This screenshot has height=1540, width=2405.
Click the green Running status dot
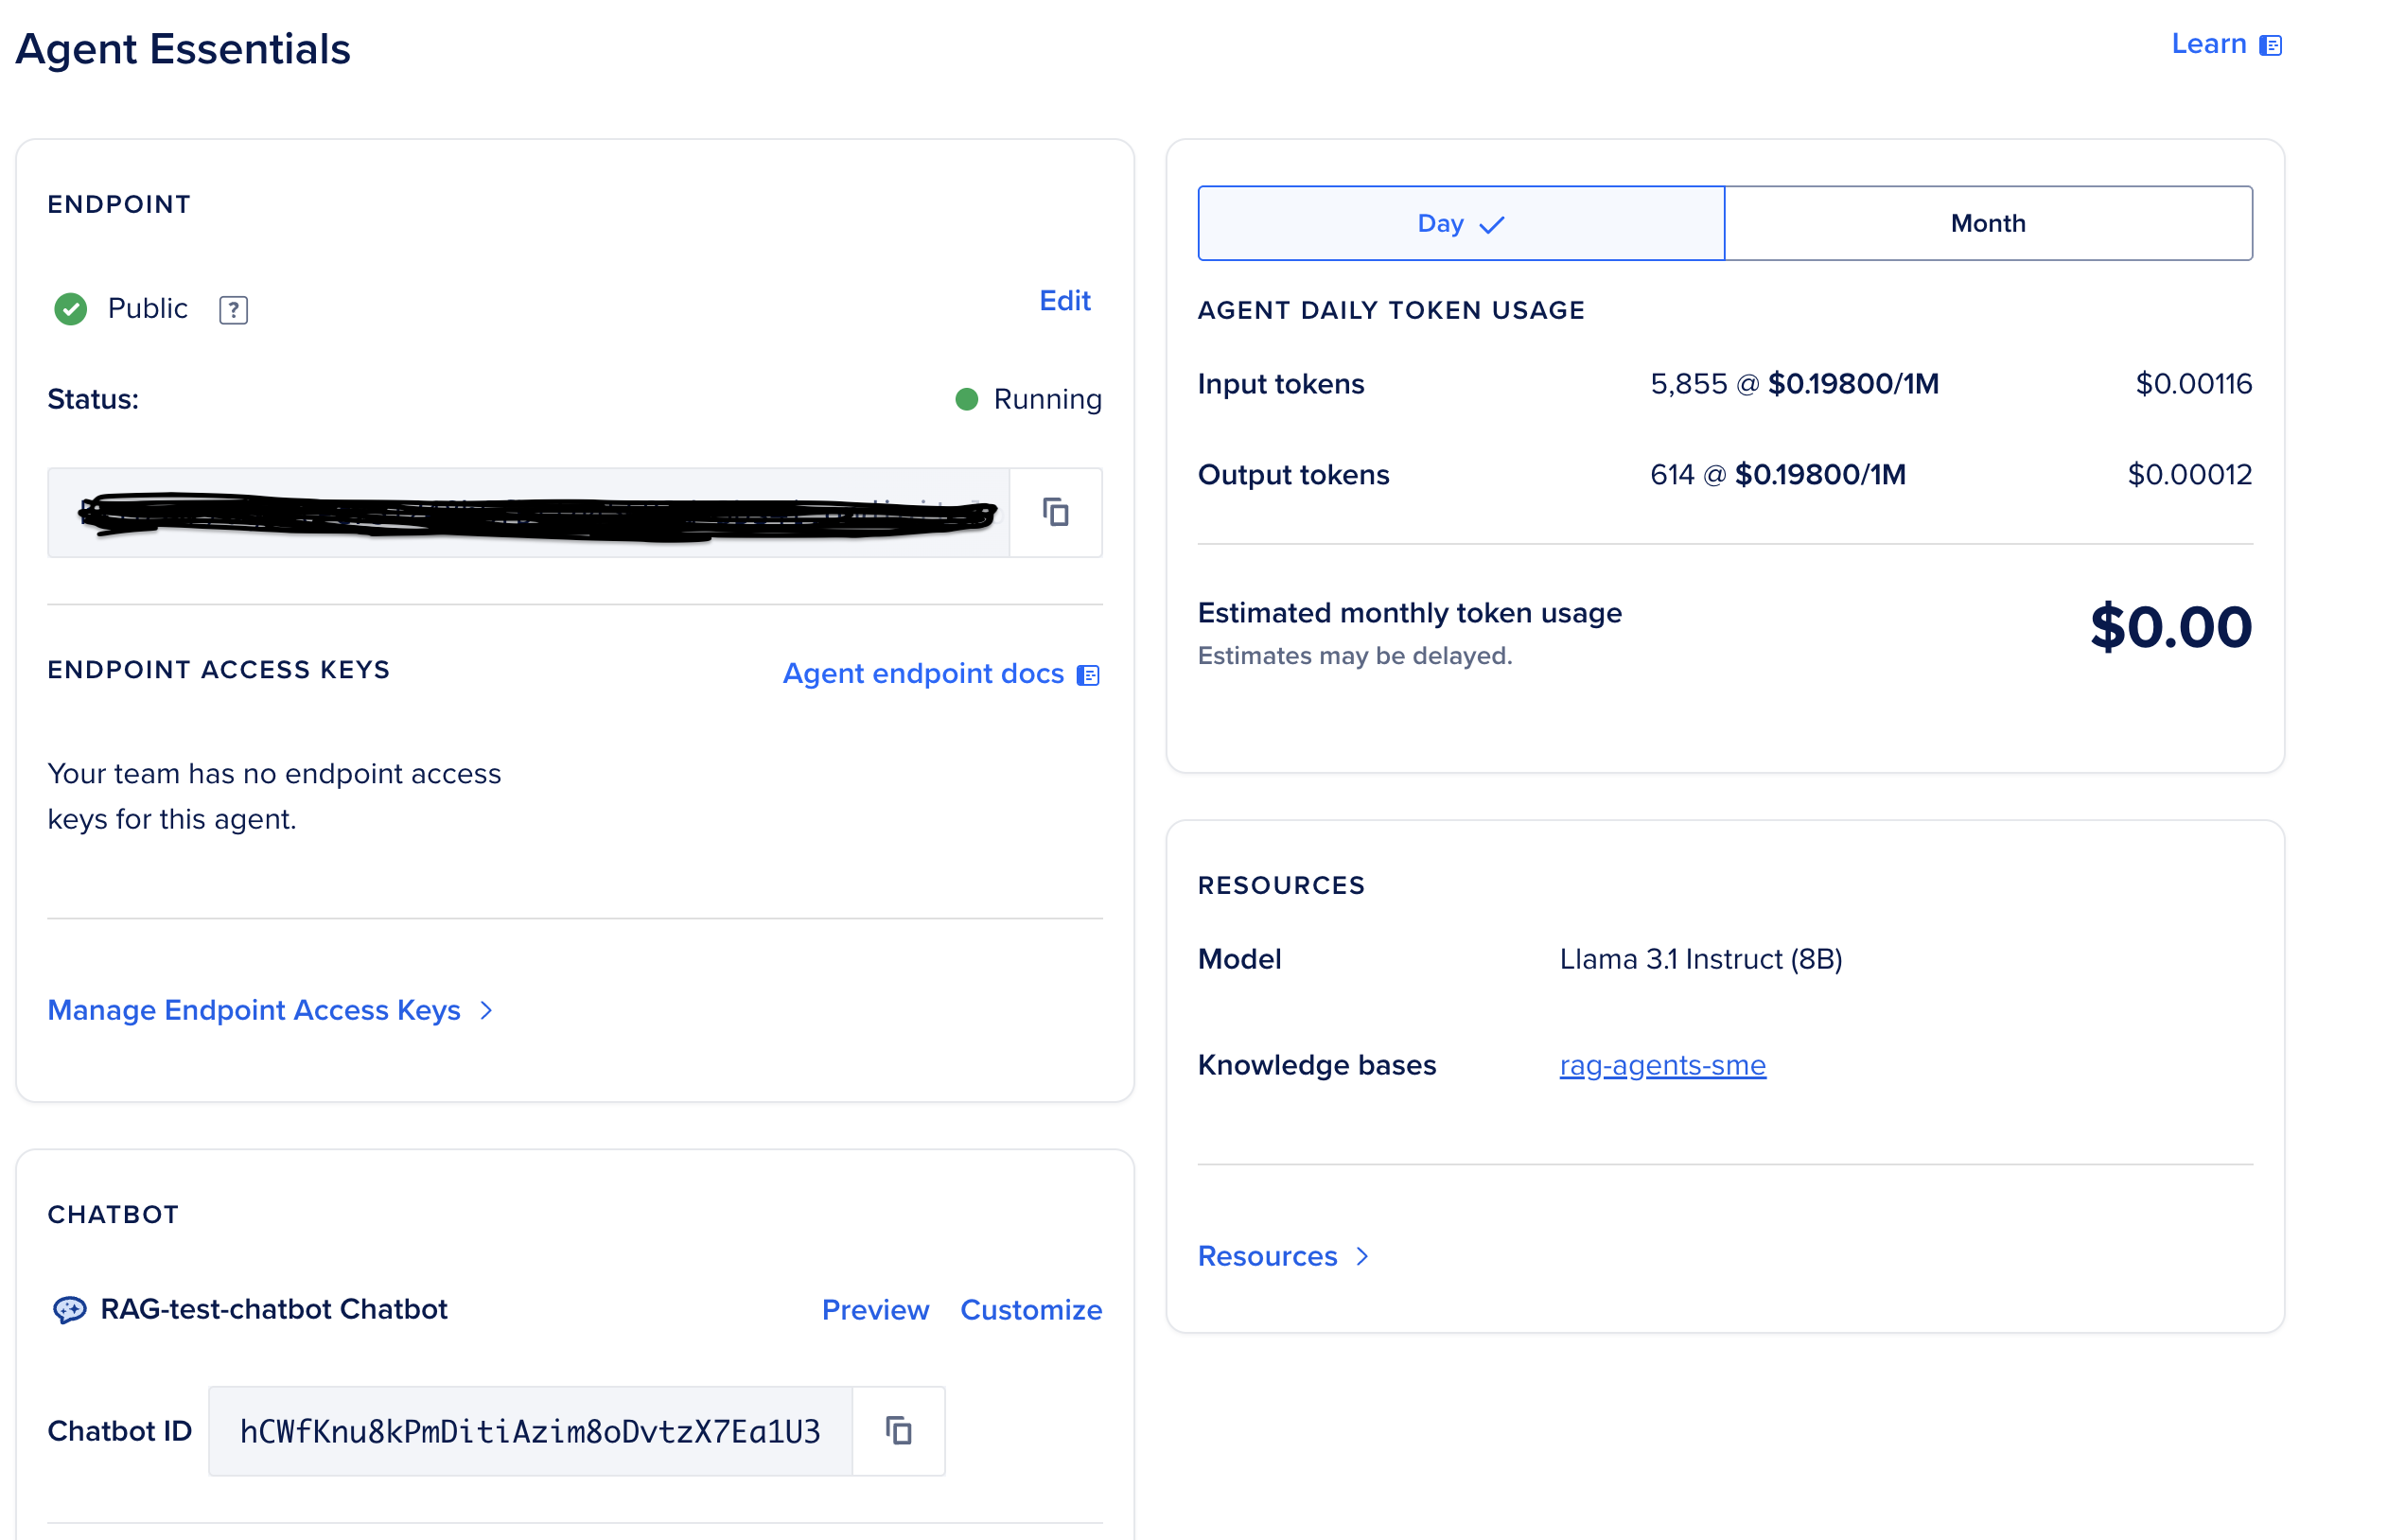click(966, 399)
